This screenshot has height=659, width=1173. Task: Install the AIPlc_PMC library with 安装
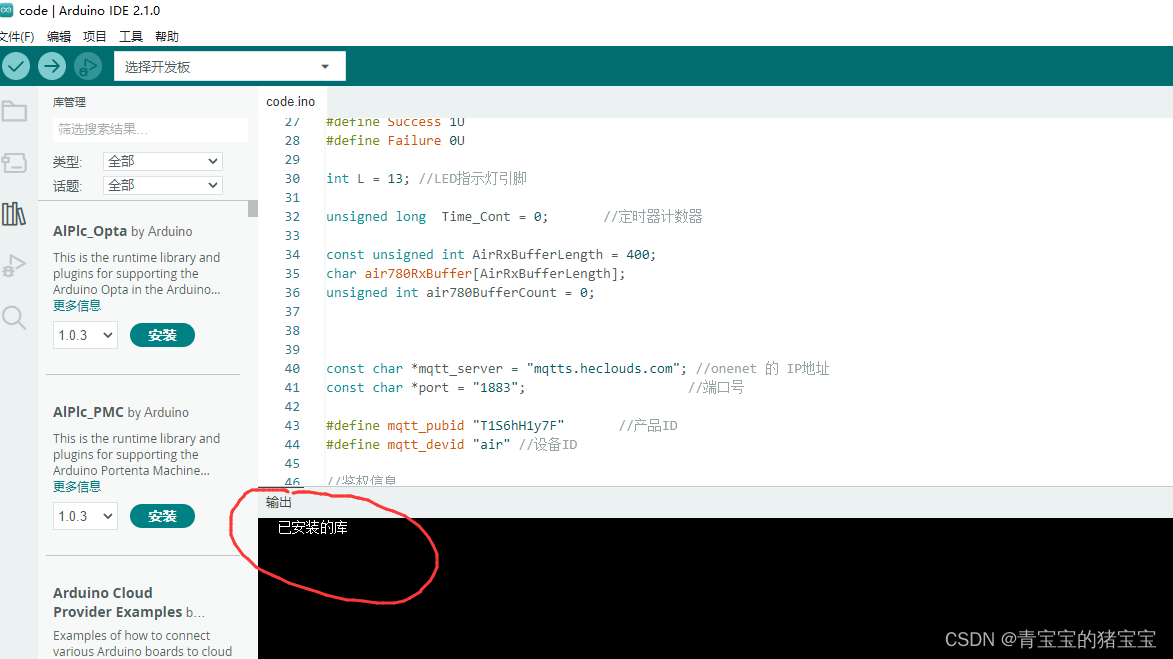(x=162, y=515)
